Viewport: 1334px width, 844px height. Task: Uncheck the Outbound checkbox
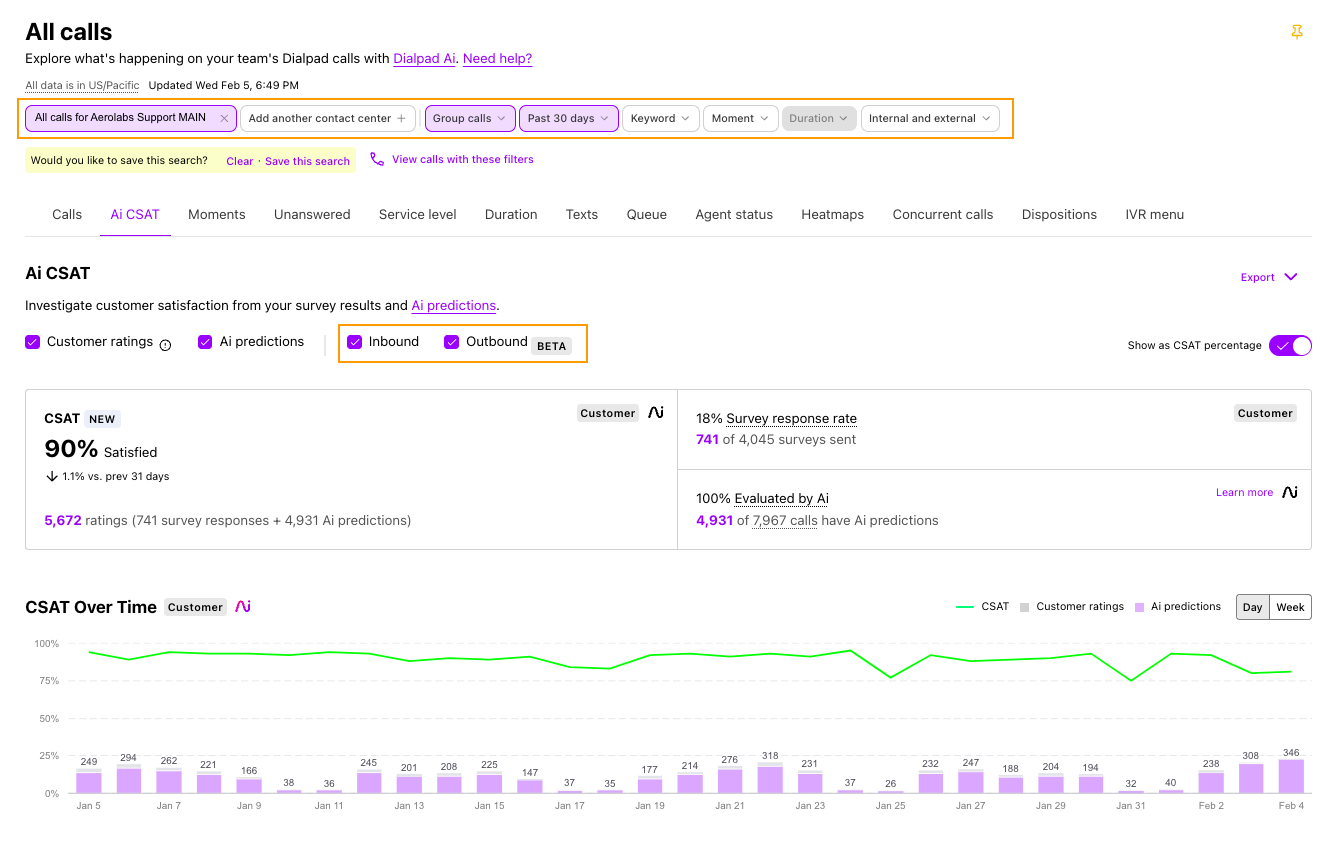coord(452,342)
